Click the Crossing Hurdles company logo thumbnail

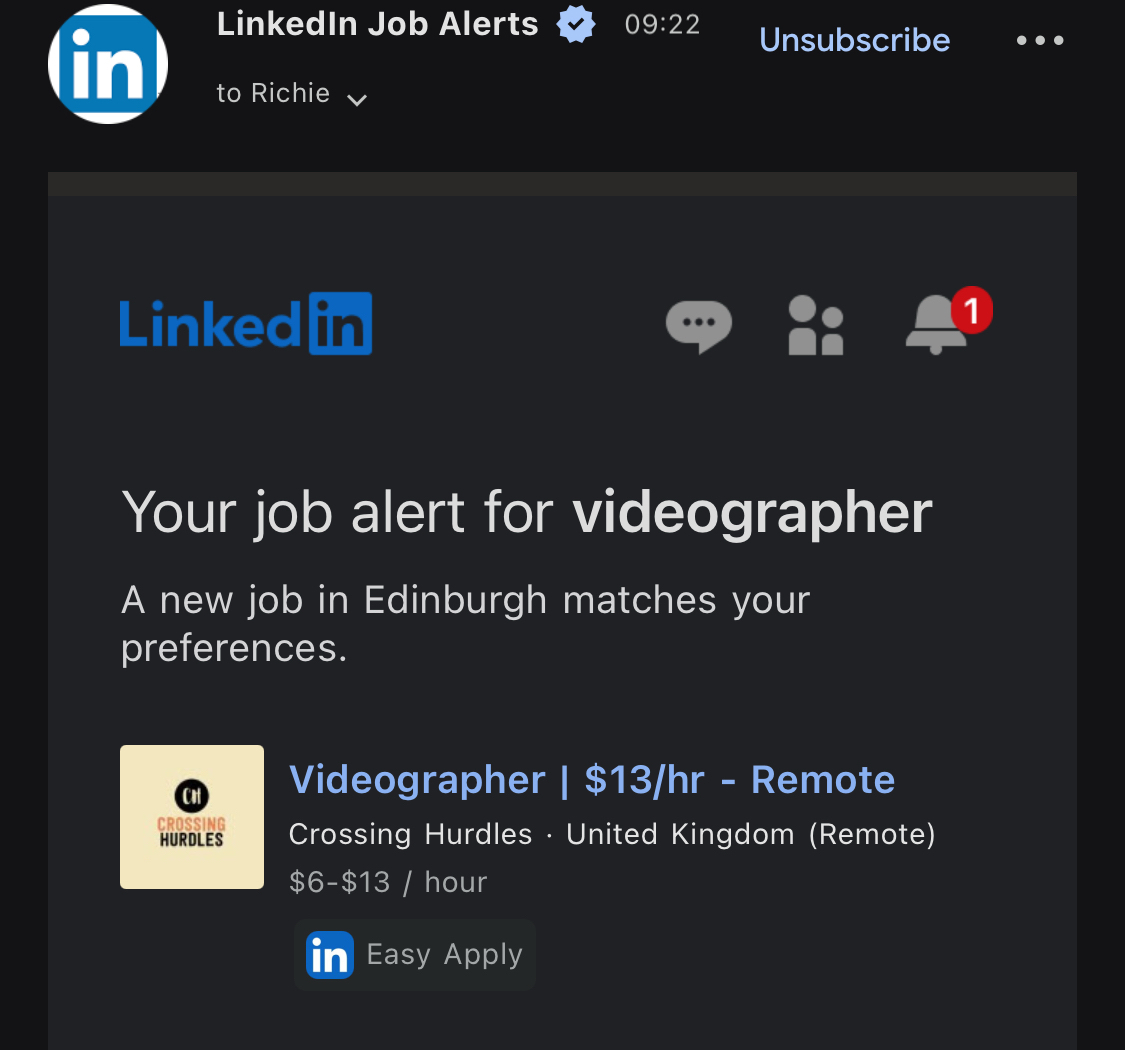pyautogui.click(x=192, y=817)
